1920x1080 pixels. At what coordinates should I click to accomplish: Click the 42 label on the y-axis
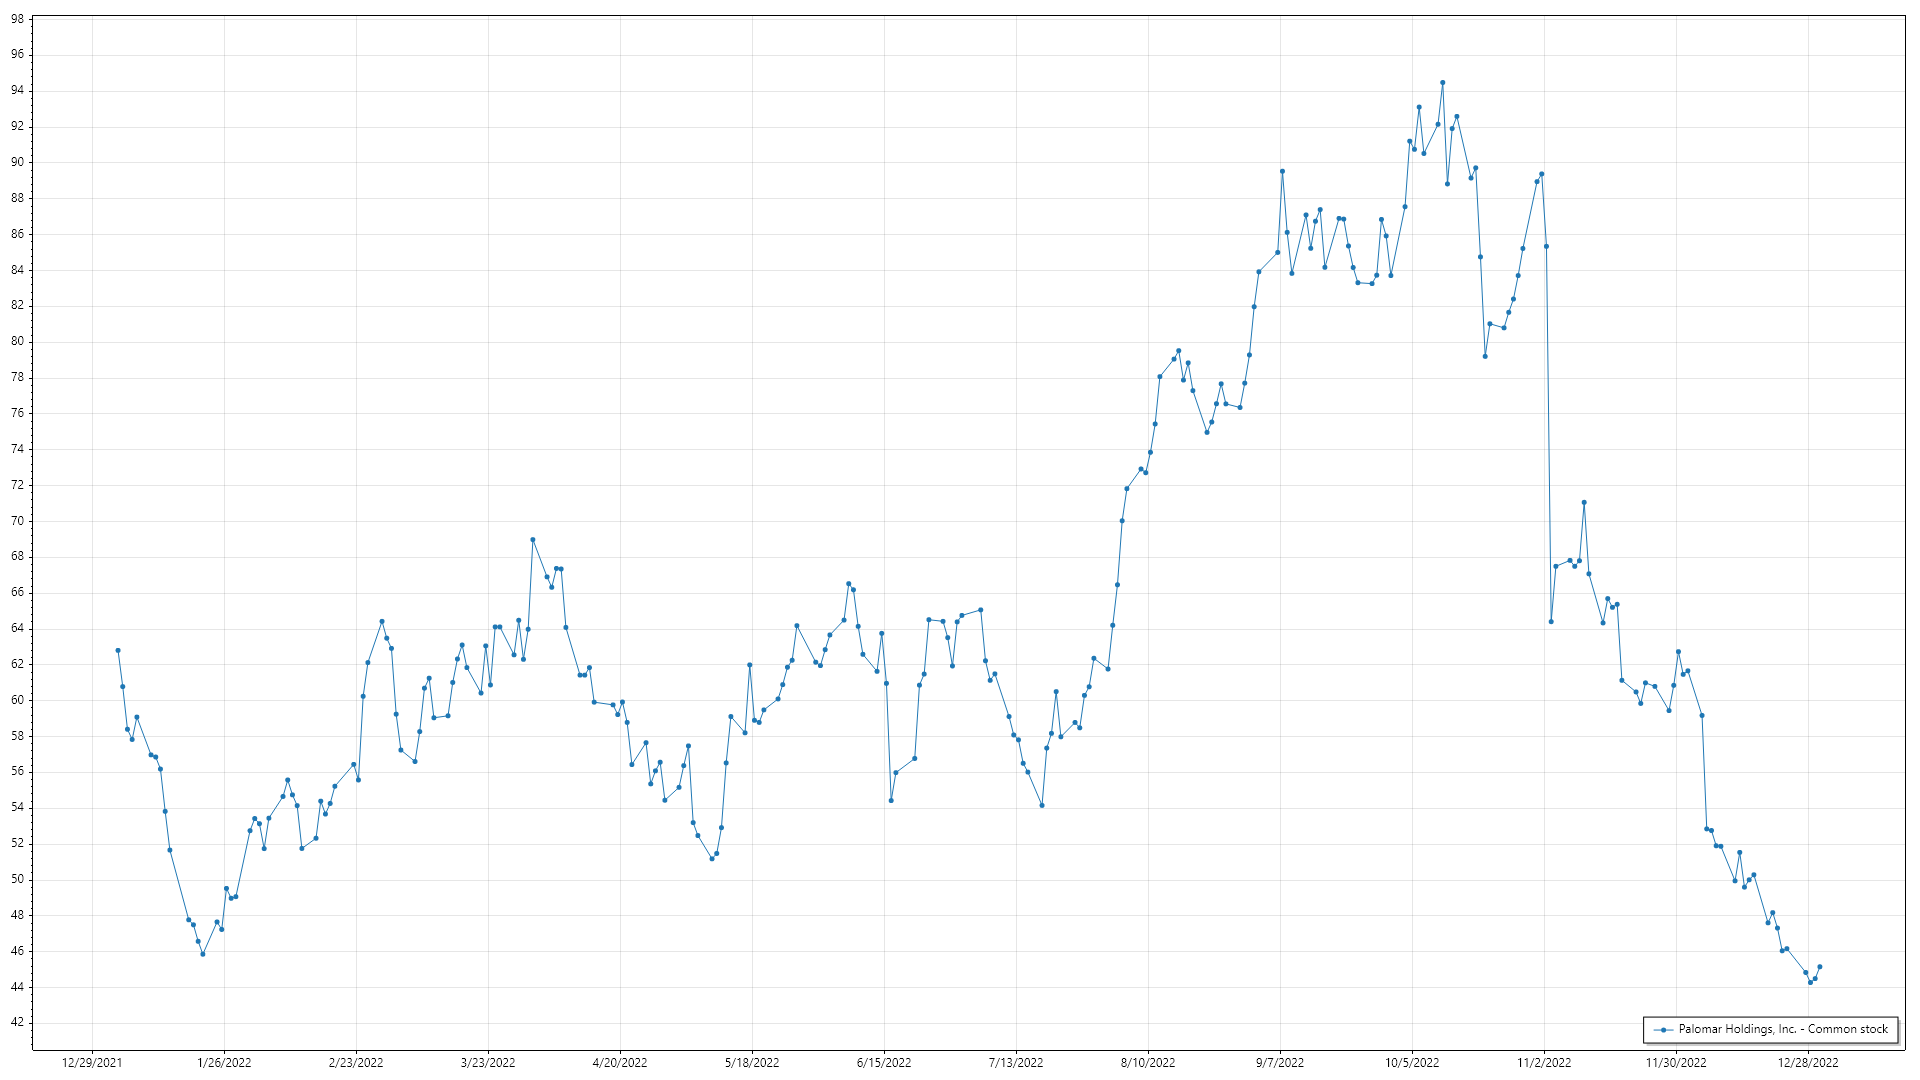[18, 1023]
